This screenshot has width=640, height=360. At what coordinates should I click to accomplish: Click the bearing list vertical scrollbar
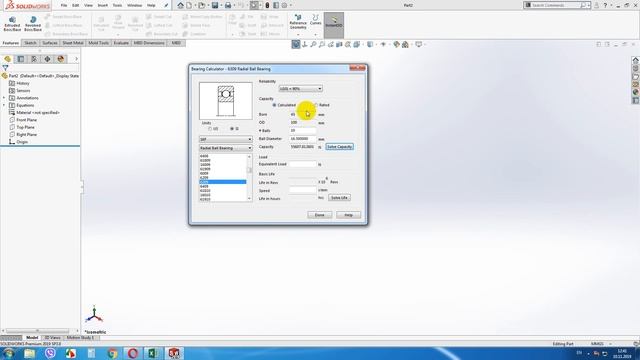(250, 178)
